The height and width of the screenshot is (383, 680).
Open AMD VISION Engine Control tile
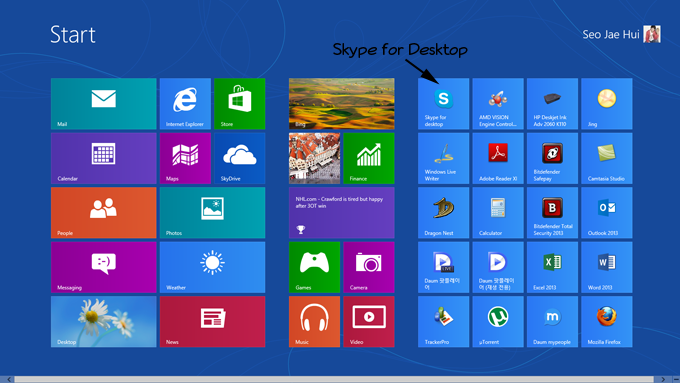coord(498,104)
